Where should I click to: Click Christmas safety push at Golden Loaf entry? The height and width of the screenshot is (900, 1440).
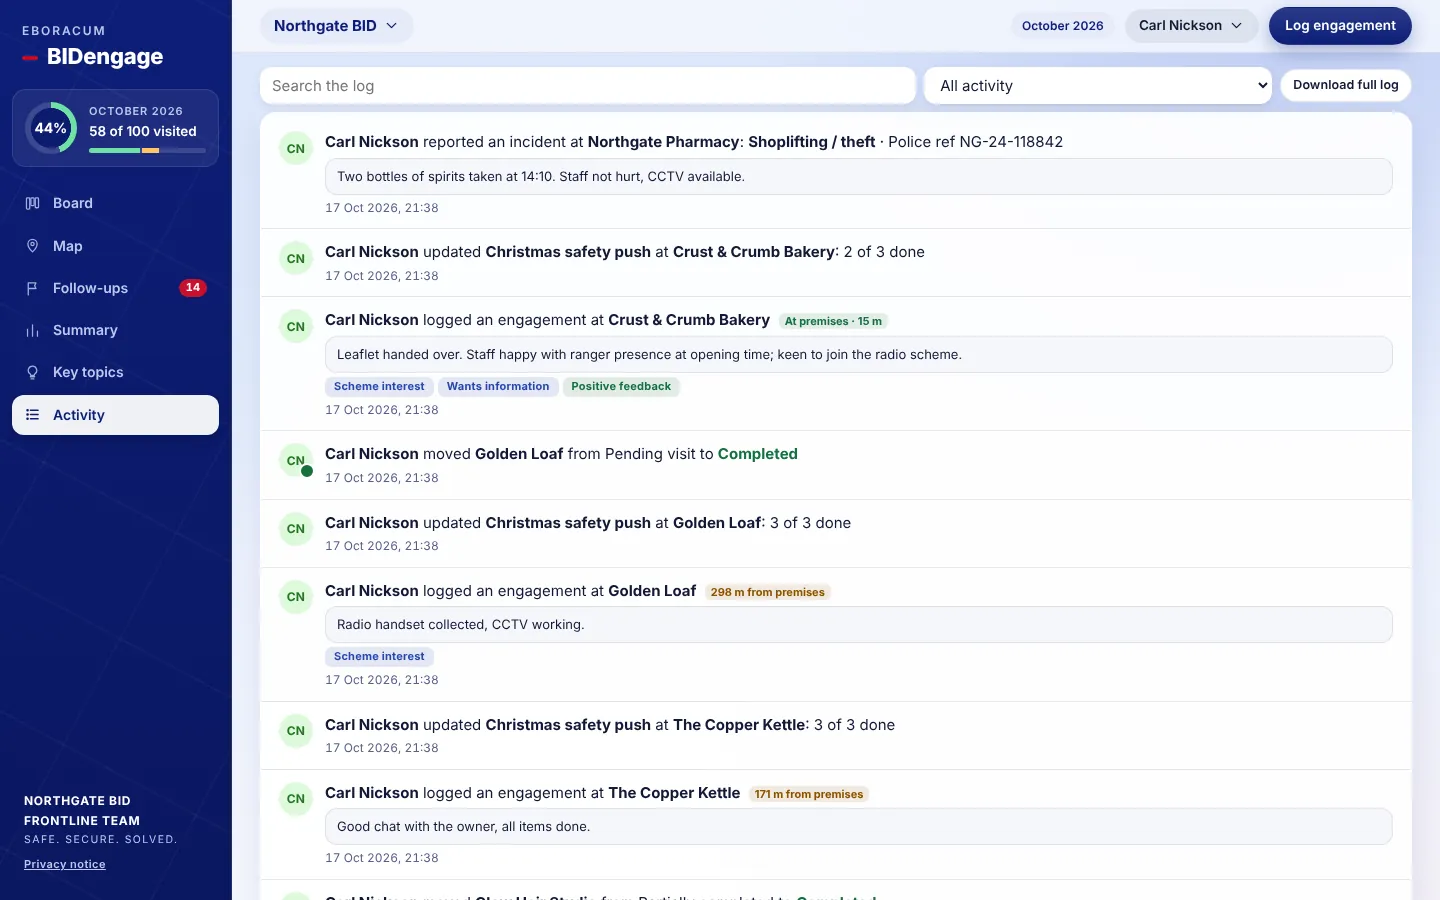568,523
